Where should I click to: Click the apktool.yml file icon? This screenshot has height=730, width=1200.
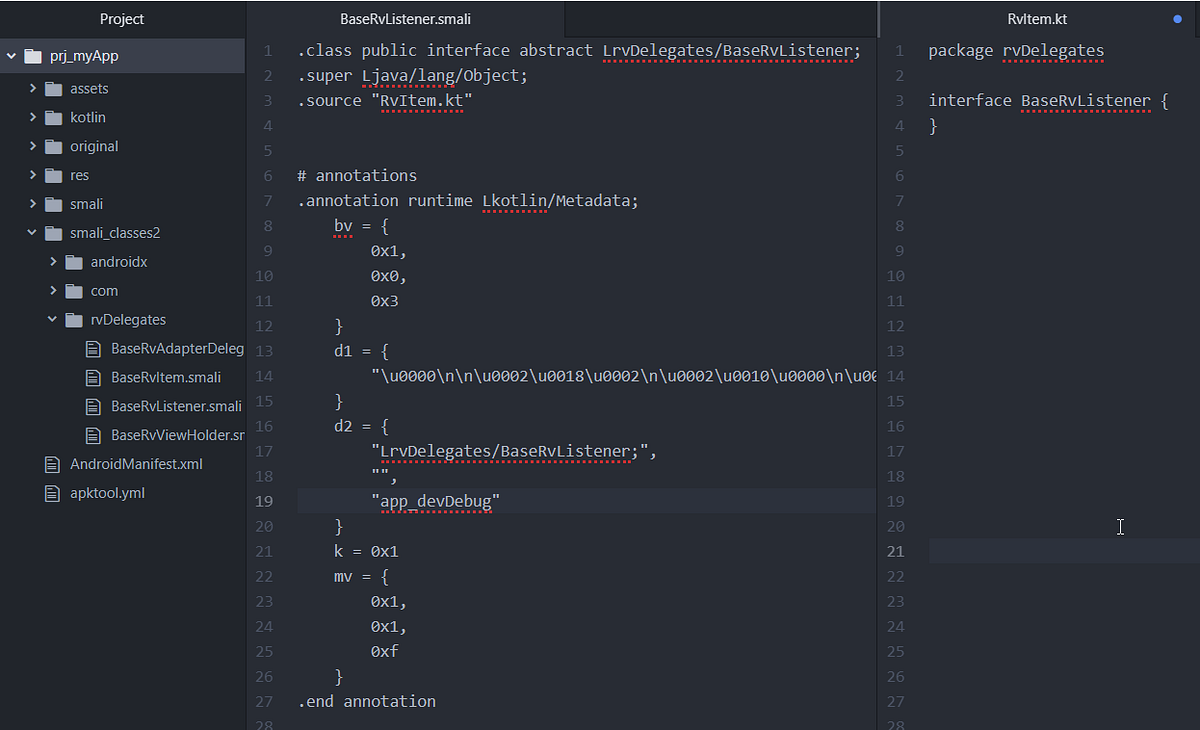[x=53, y=492]
